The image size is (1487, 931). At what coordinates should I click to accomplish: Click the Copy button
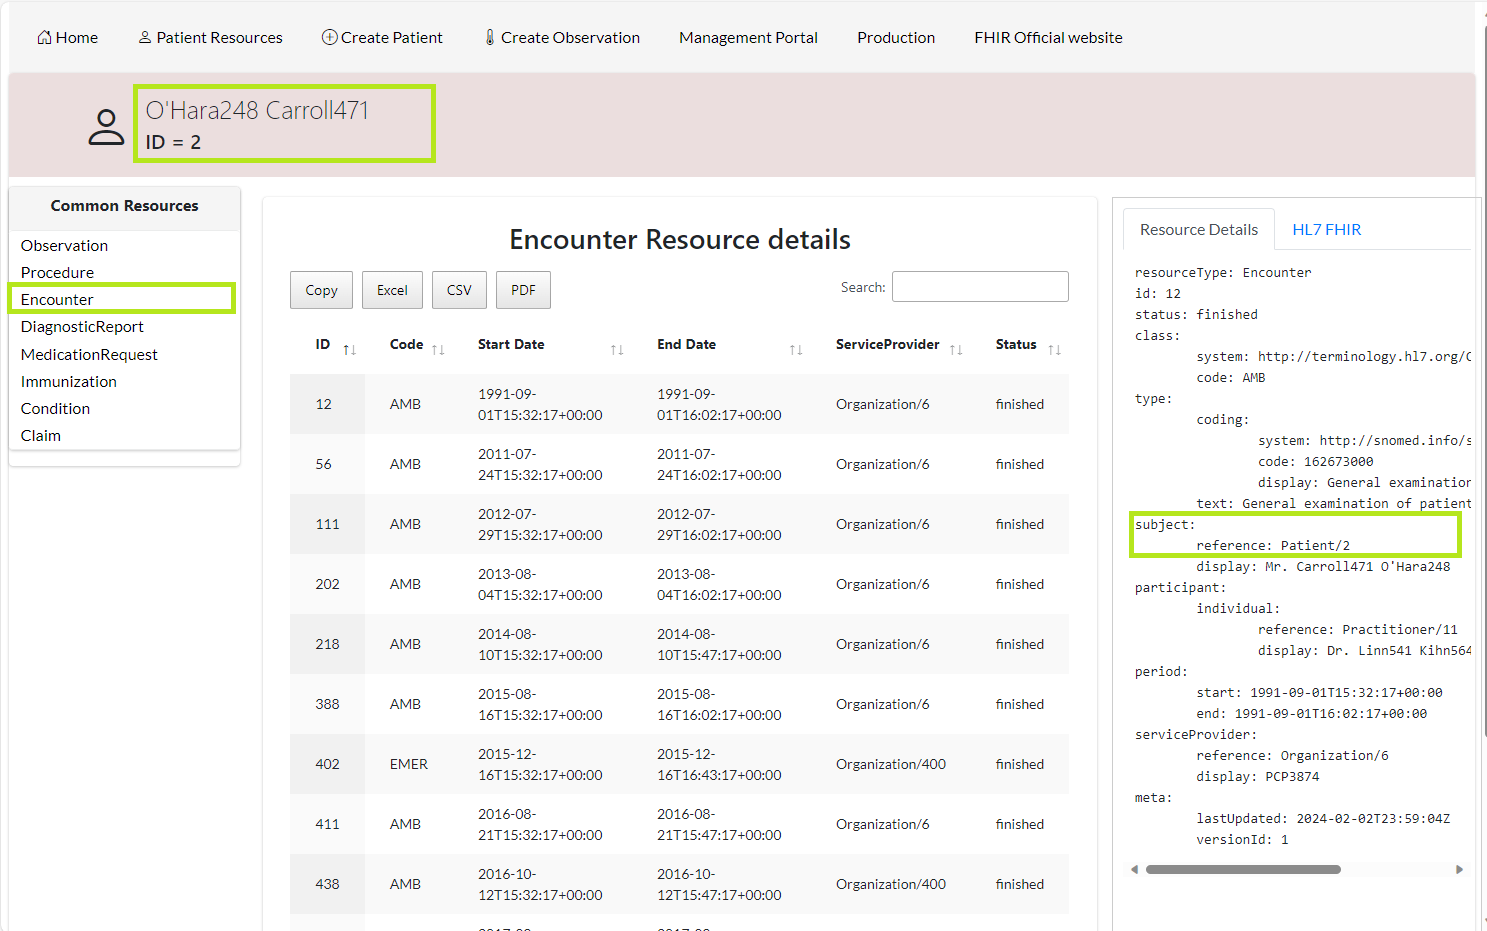click(x=321, y=290)
